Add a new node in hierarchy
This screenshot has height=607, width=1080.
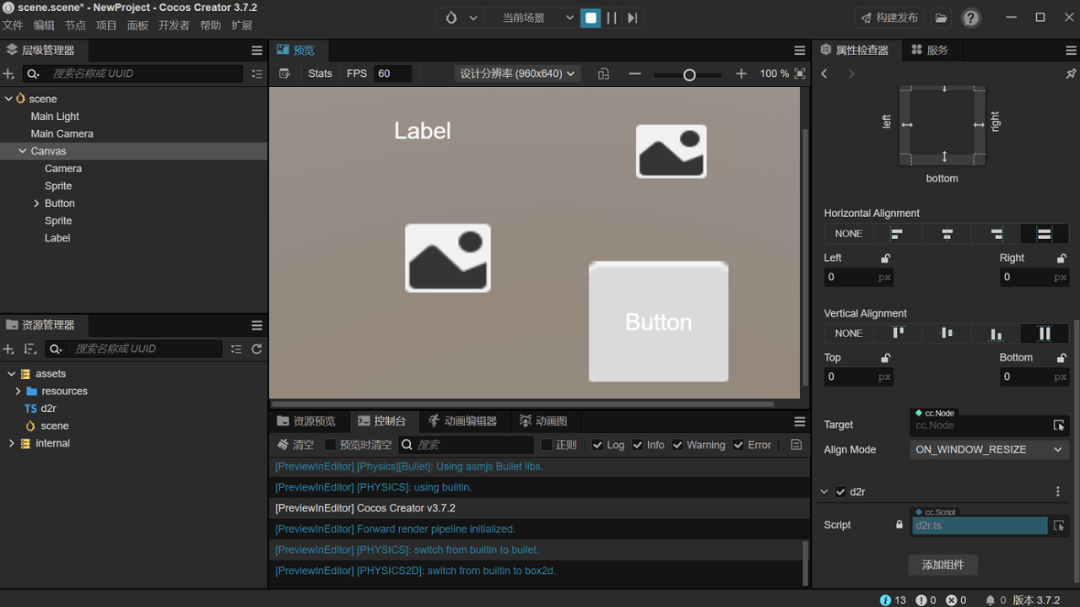8,74
